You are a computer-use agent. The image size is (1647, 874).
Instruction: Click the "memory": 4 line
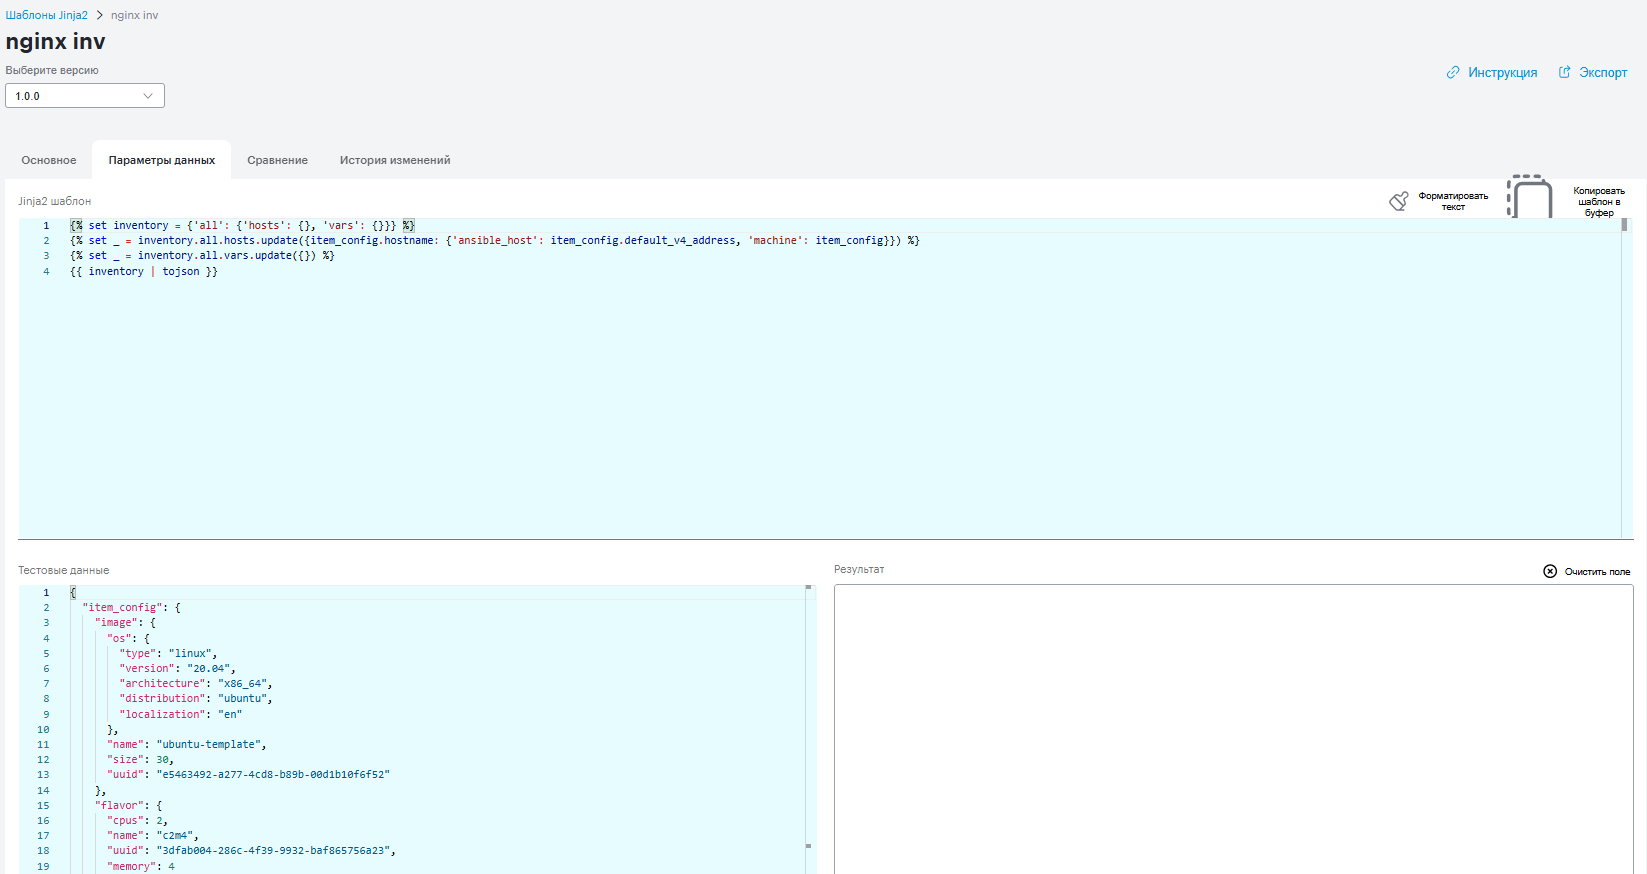coord(140,866)
